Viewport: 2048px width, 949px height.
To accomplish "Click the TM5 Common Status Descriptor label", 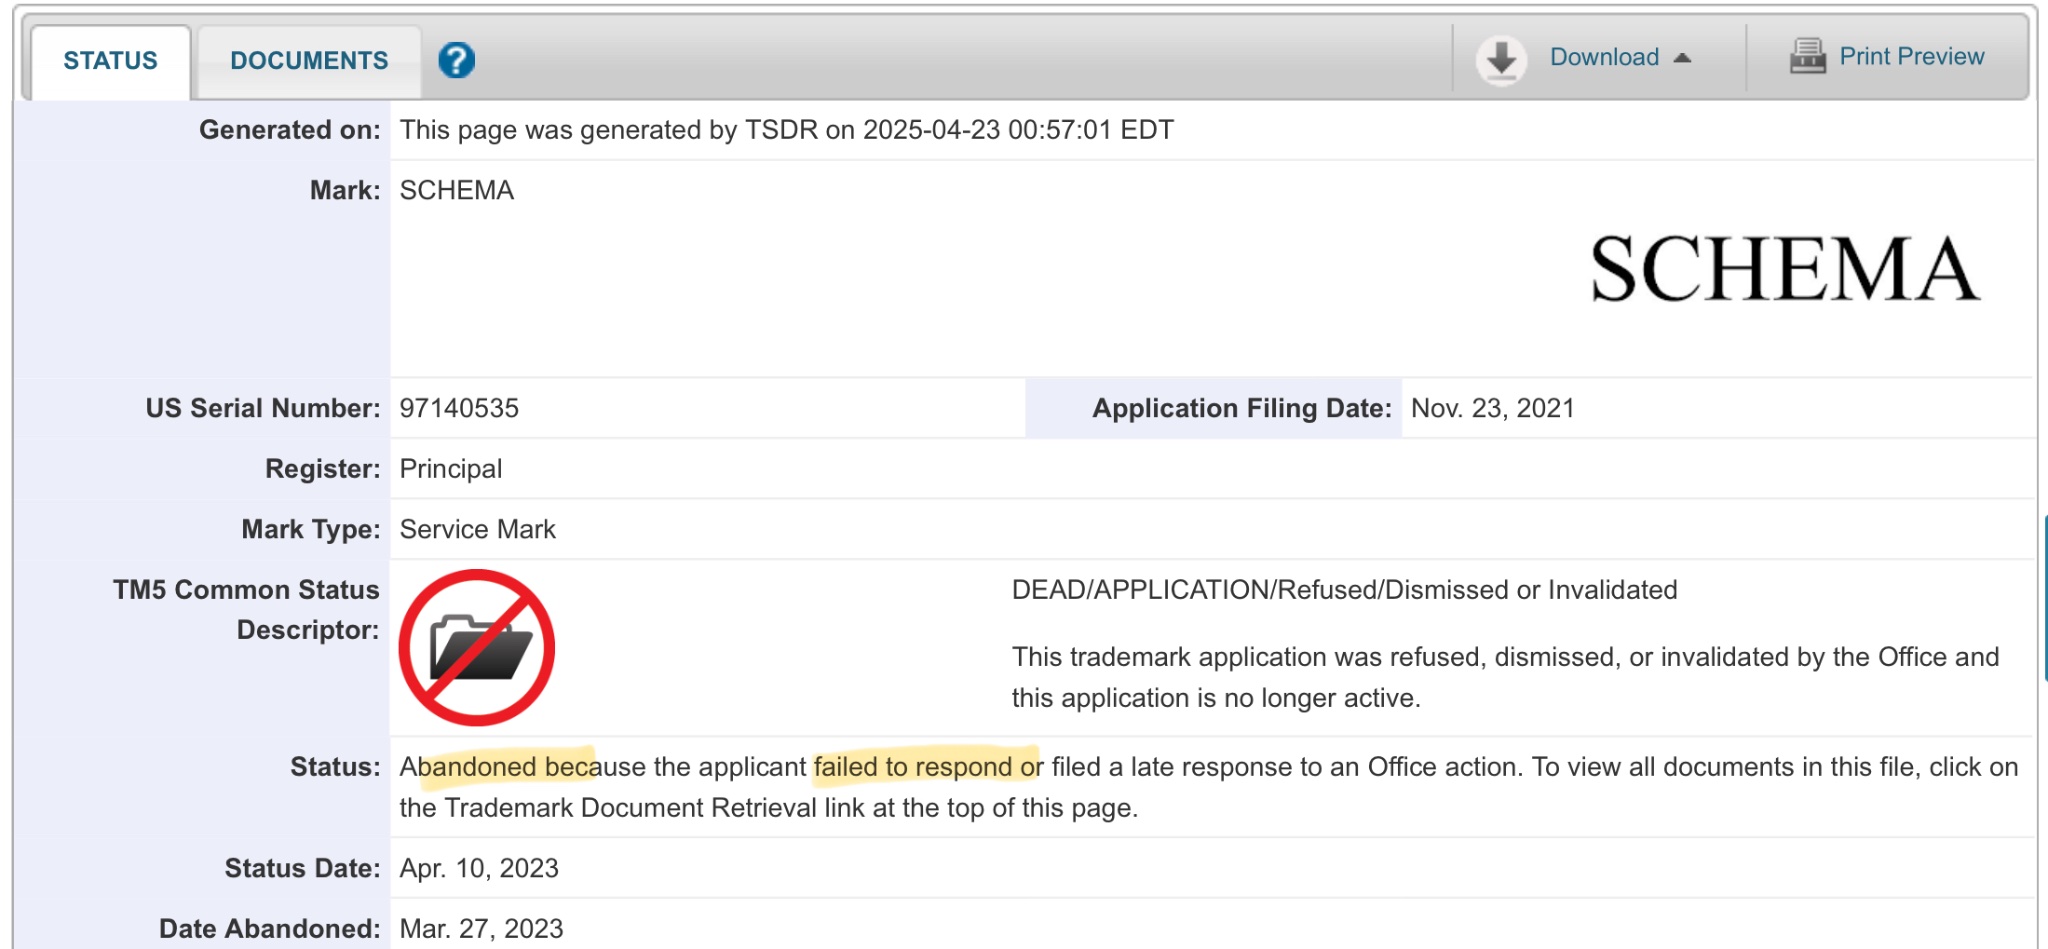I will click(246, 610).
